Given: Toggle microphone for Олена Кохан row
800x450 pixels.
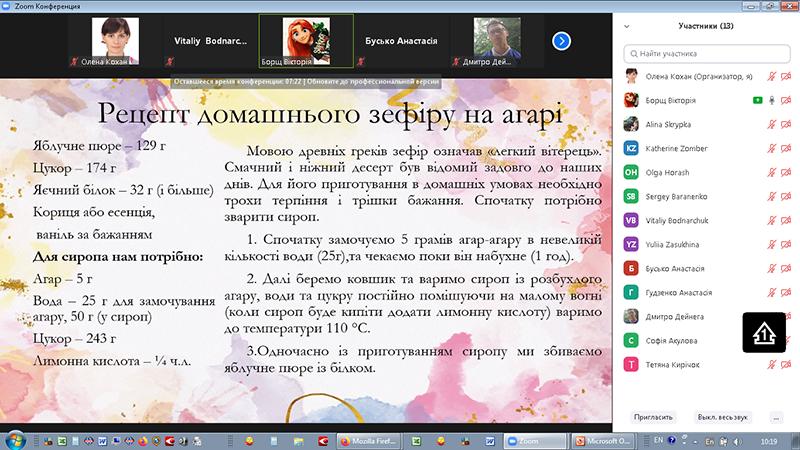Looking at the screenshot, I should click(771, 77).
